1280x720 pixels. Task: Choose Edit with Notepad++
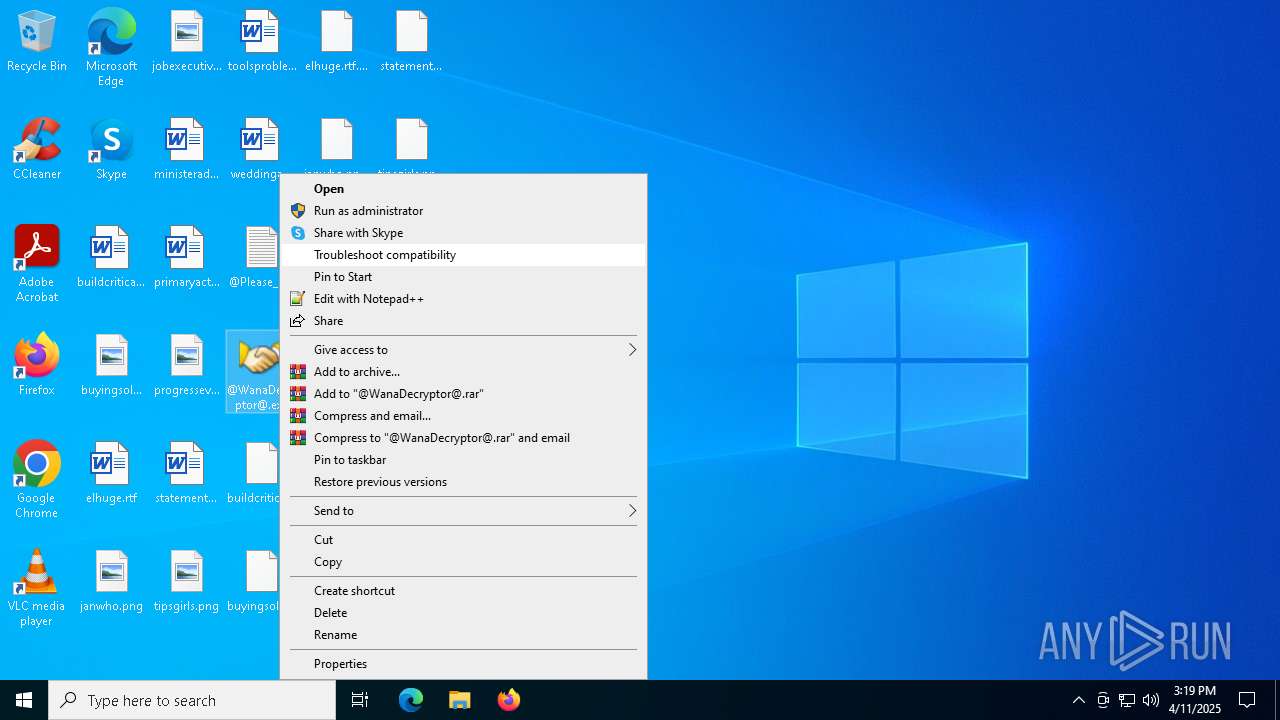463,299
